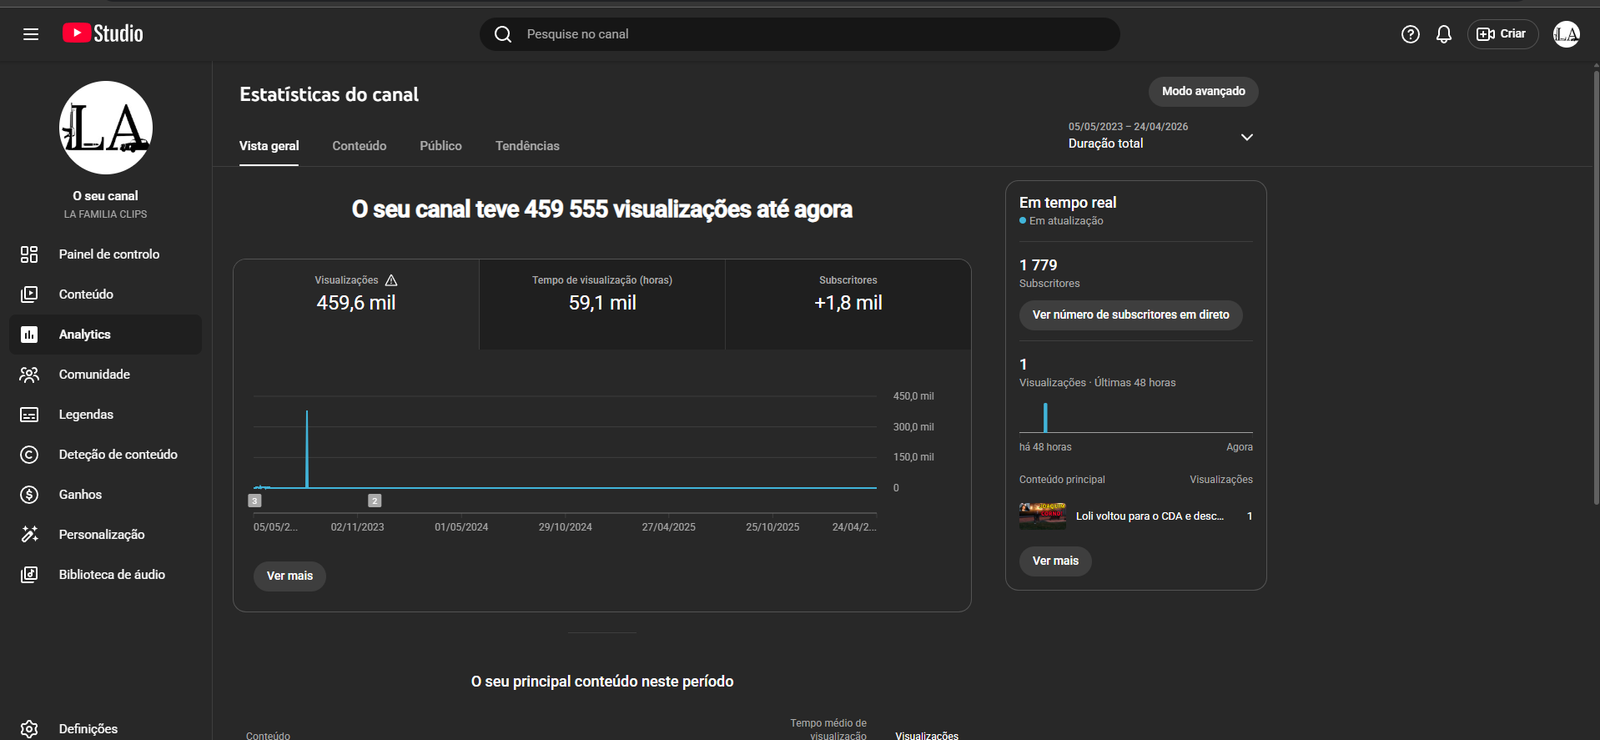Switch to the Público tab
1600x740 pixels.
point(441,146)
